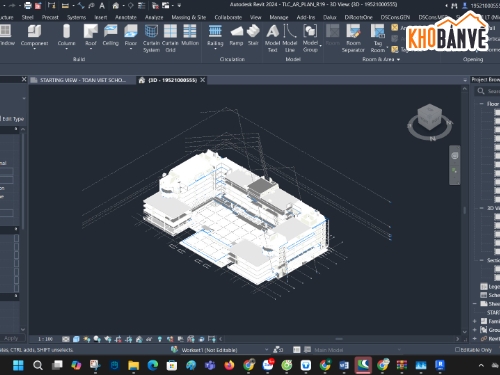Open the full navigation wheel on navigation bar
Viewport: 500px width, 375px height.
coord(455,156)
